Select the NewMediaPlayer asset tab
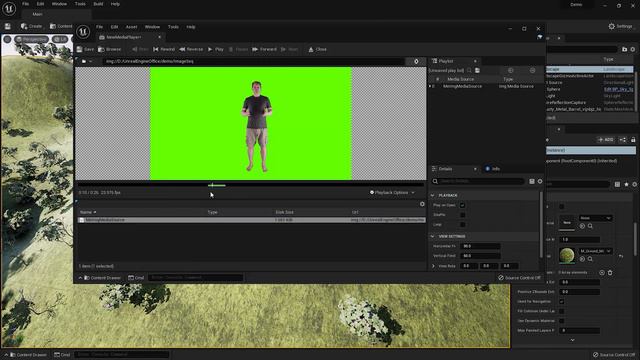640x360 pixels. point(124,37)
